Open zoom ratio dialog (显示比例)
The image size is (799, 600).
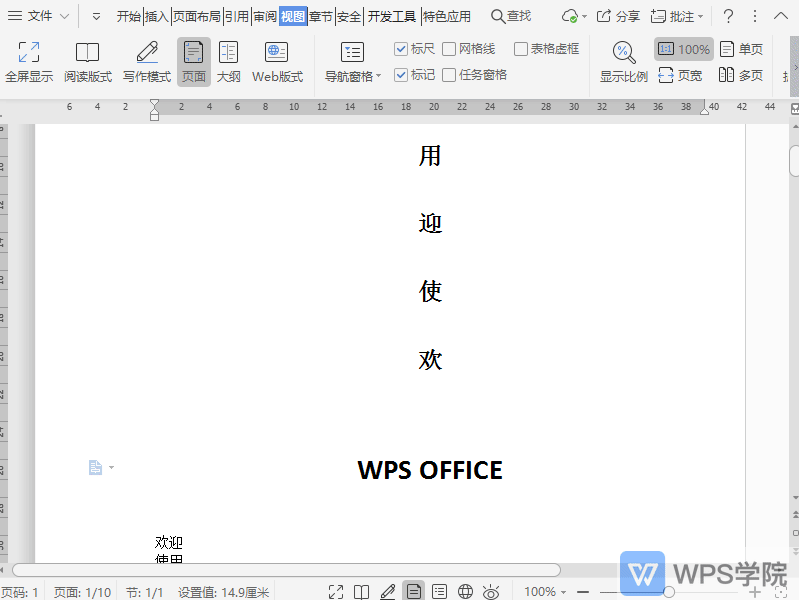click(x=623, y=62)
